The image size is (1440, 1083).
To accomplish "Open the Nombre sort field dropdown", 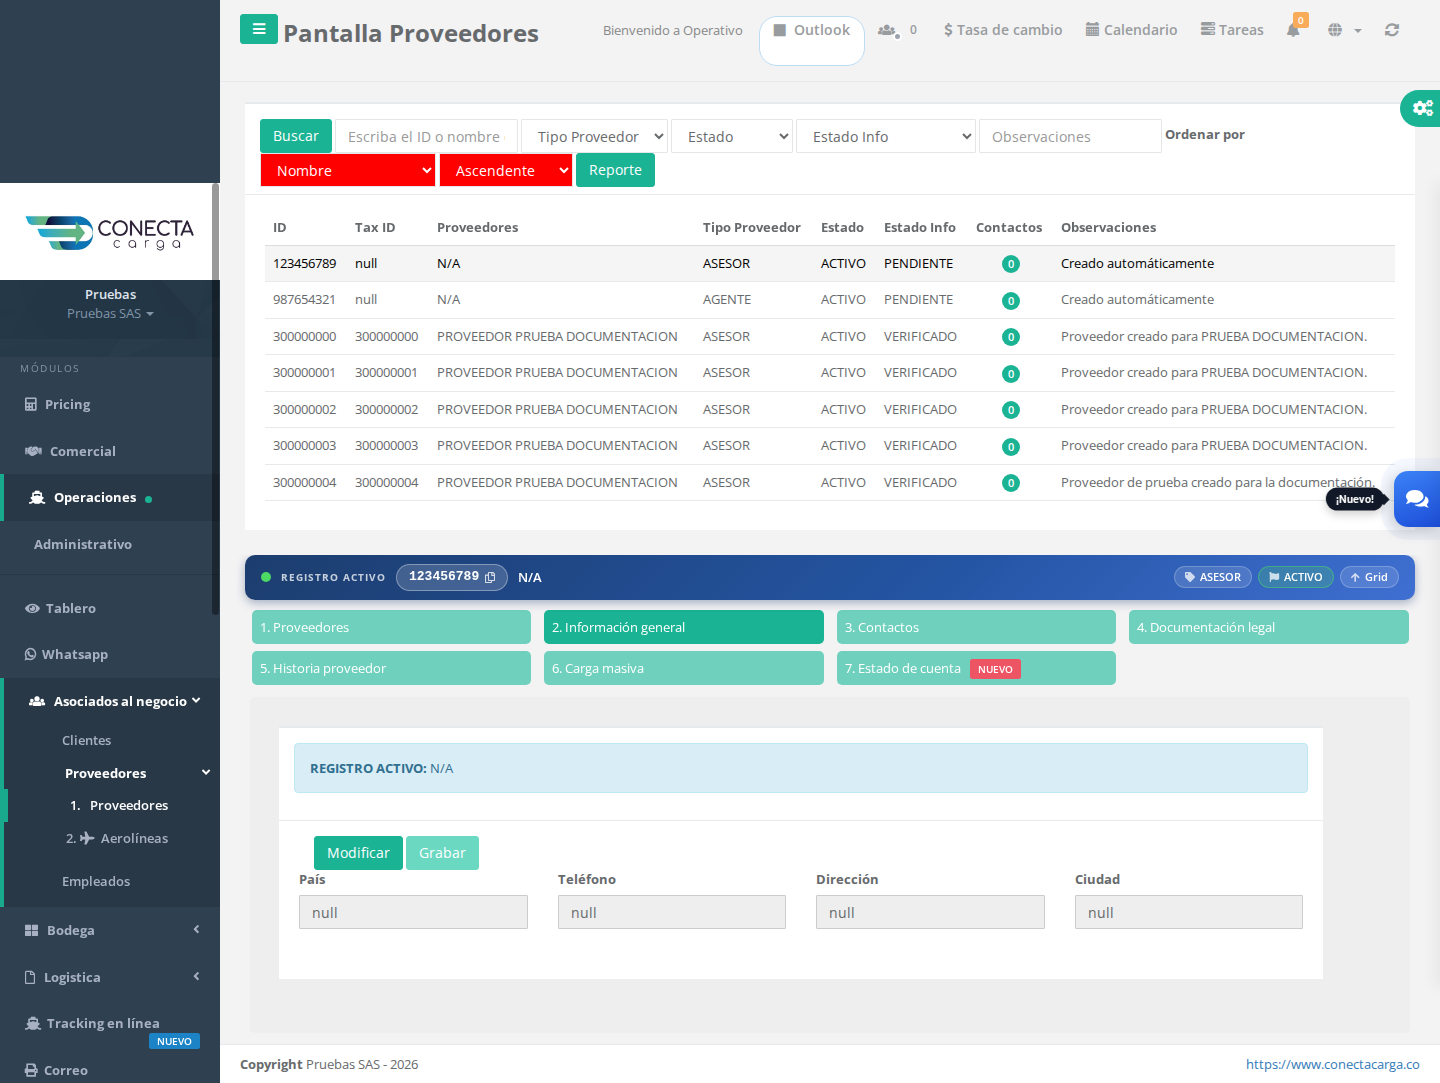I will click(348, 170).
